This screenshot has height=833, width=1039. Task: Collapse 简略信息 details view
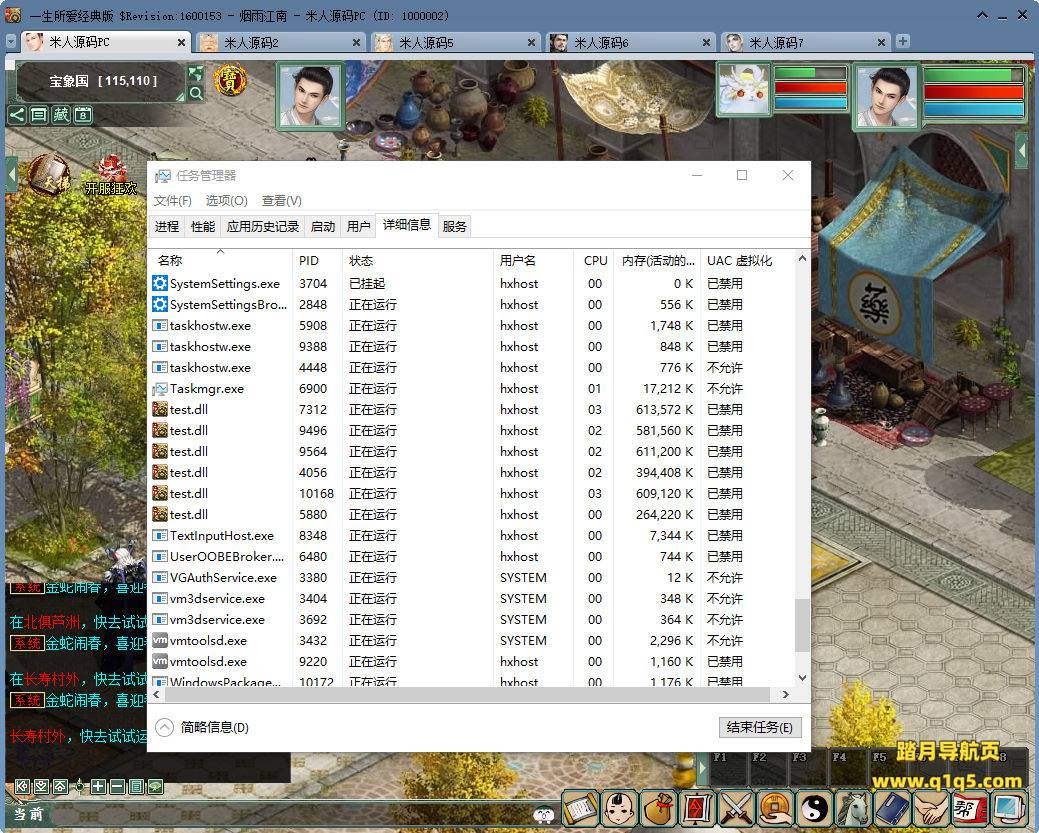(164, 727)
